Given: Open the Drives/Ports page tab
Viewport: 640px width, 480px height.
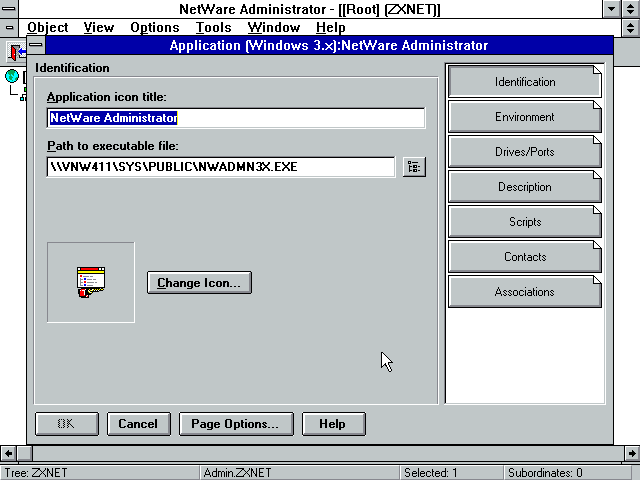Looking at the screenshot, I should pyautogui.click(x=524, y=152).
